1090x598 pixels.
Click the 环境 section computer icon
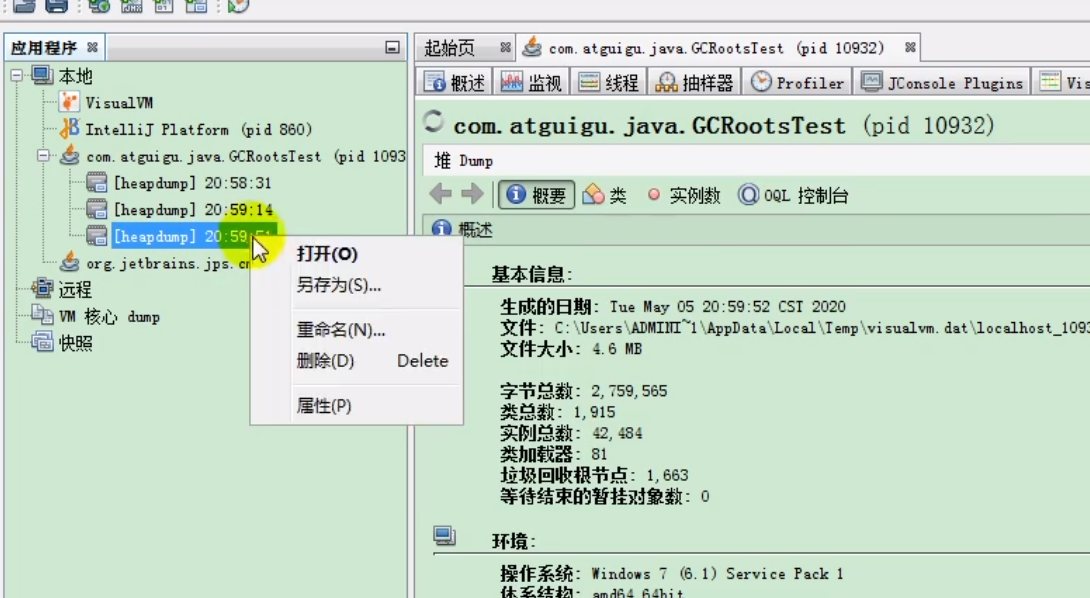(444, 536)
